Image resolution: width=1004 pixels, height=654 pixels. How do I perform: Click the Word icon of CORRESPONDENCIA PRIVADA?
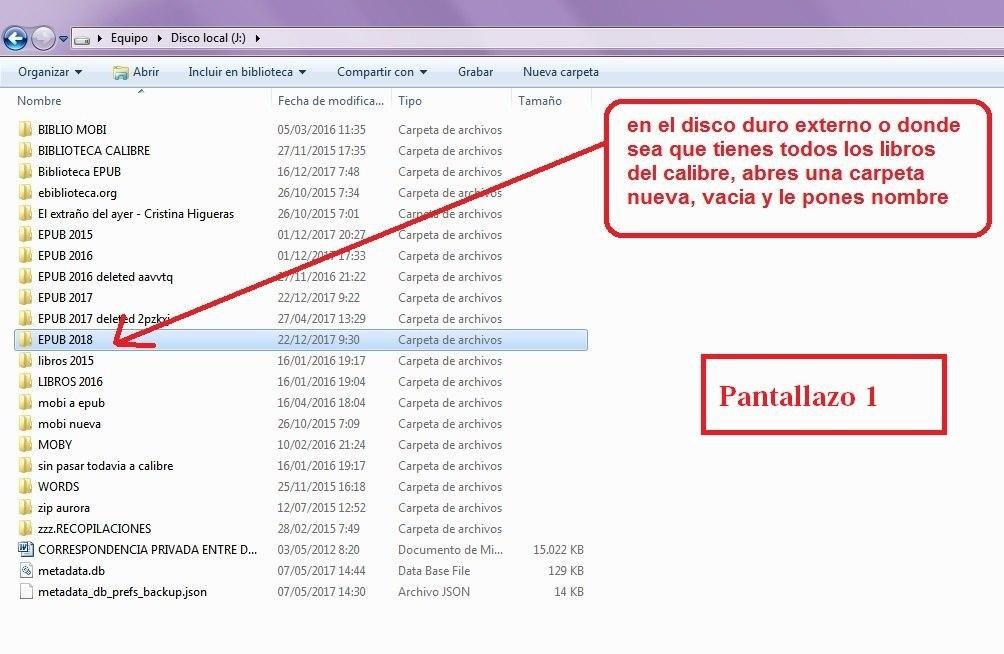point(26,549)
